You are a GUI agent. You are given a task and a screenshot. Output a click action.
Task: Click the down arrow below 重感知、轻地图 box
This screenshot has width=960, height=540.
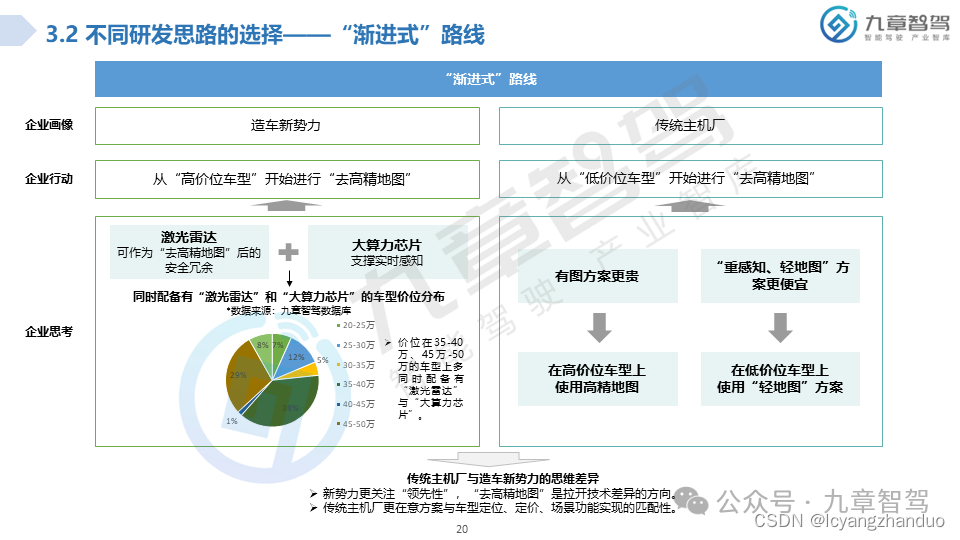780,328
